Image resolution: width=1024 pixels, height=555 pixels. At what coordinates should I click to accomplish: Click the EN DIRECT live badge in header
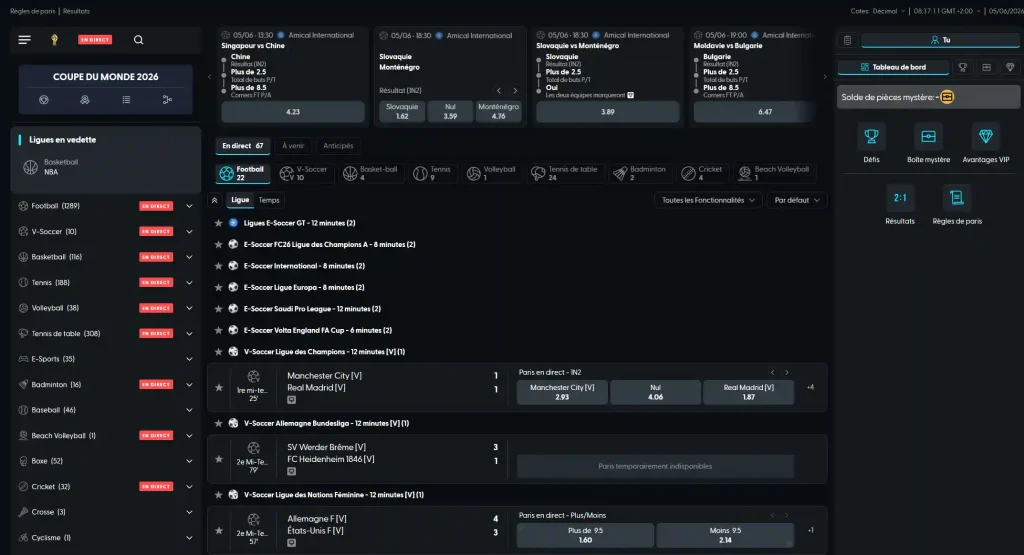pyautogui.click(x=95, y=40)
